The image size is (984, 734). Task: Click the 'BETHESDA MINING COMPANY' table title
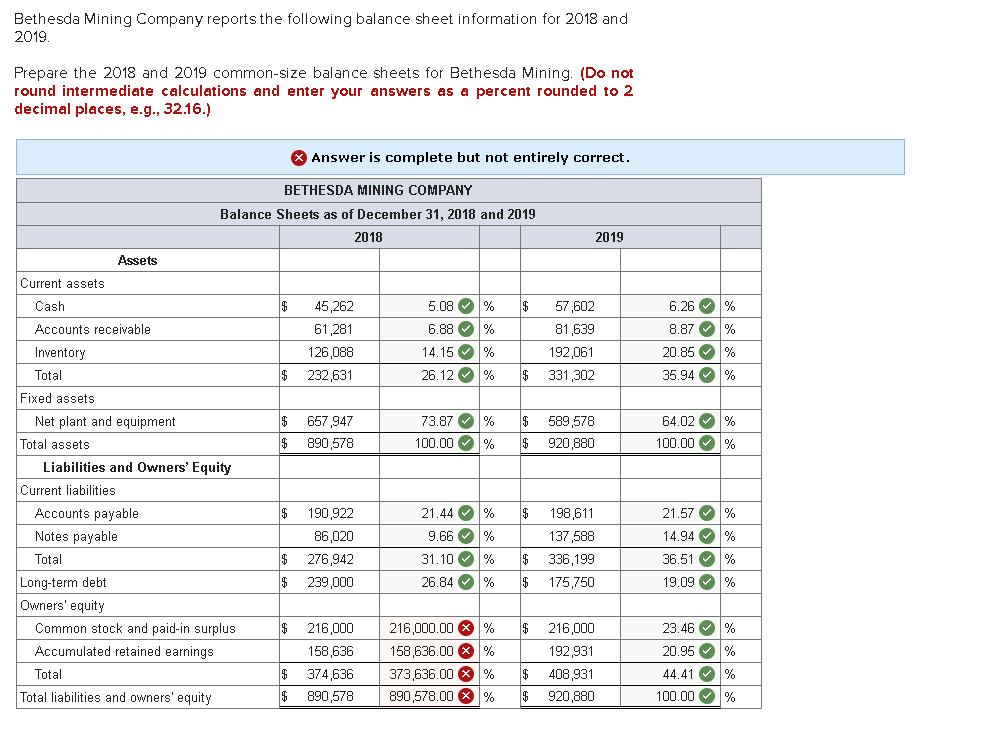[378, 190]
